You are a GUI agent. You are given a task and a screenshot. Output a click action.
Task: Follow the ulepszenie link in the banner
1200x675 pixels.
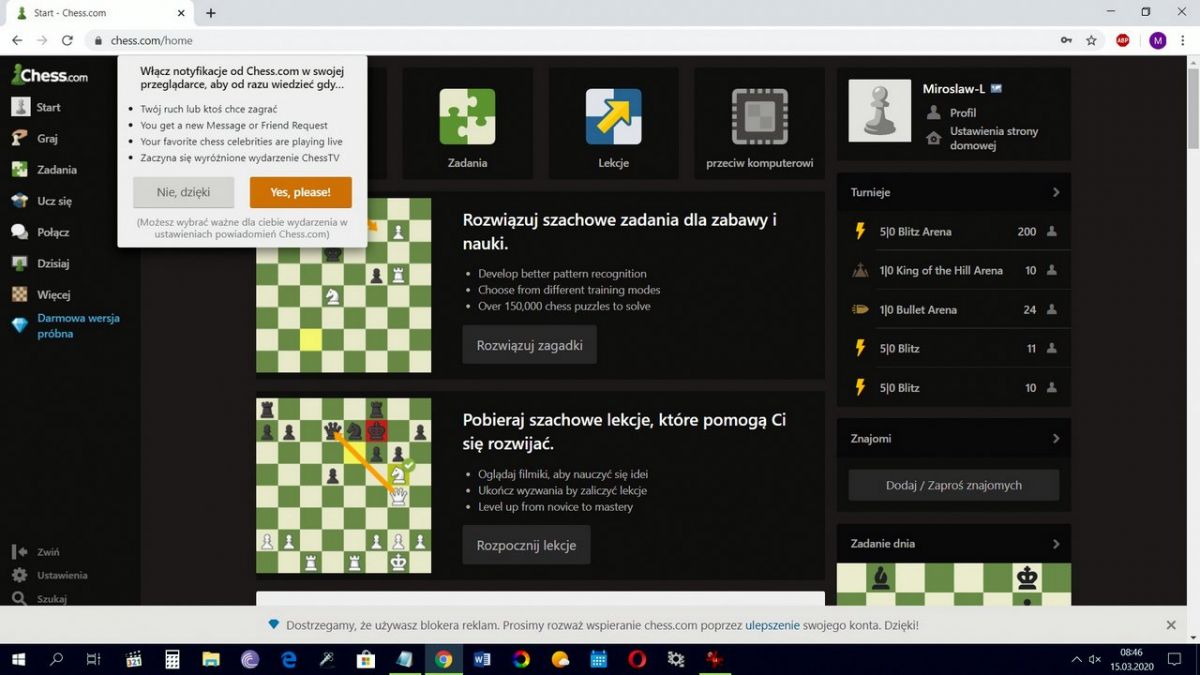pos(772,625)
